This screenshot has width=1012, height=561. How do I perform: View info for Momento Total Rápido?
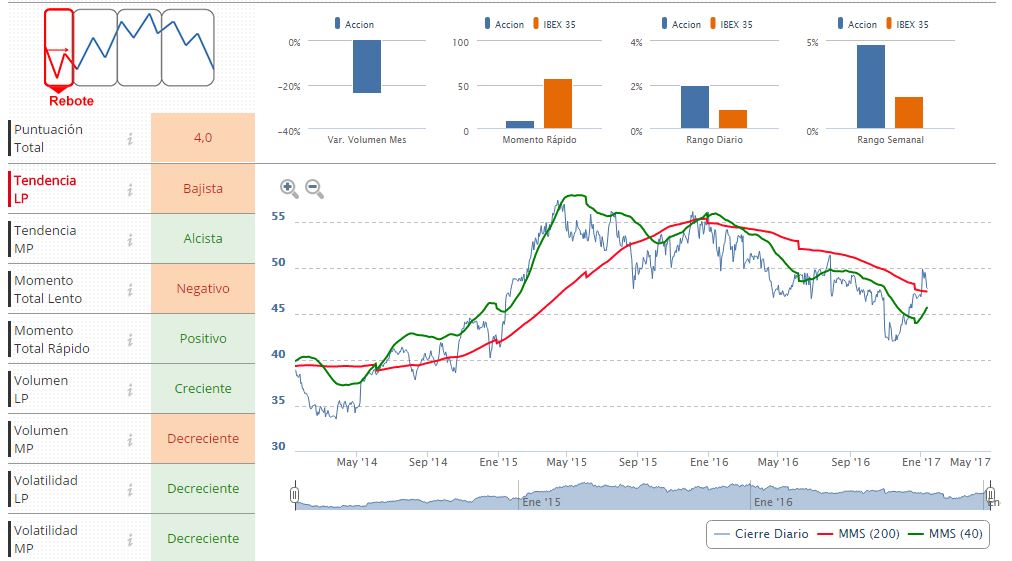tap(130, 339)
